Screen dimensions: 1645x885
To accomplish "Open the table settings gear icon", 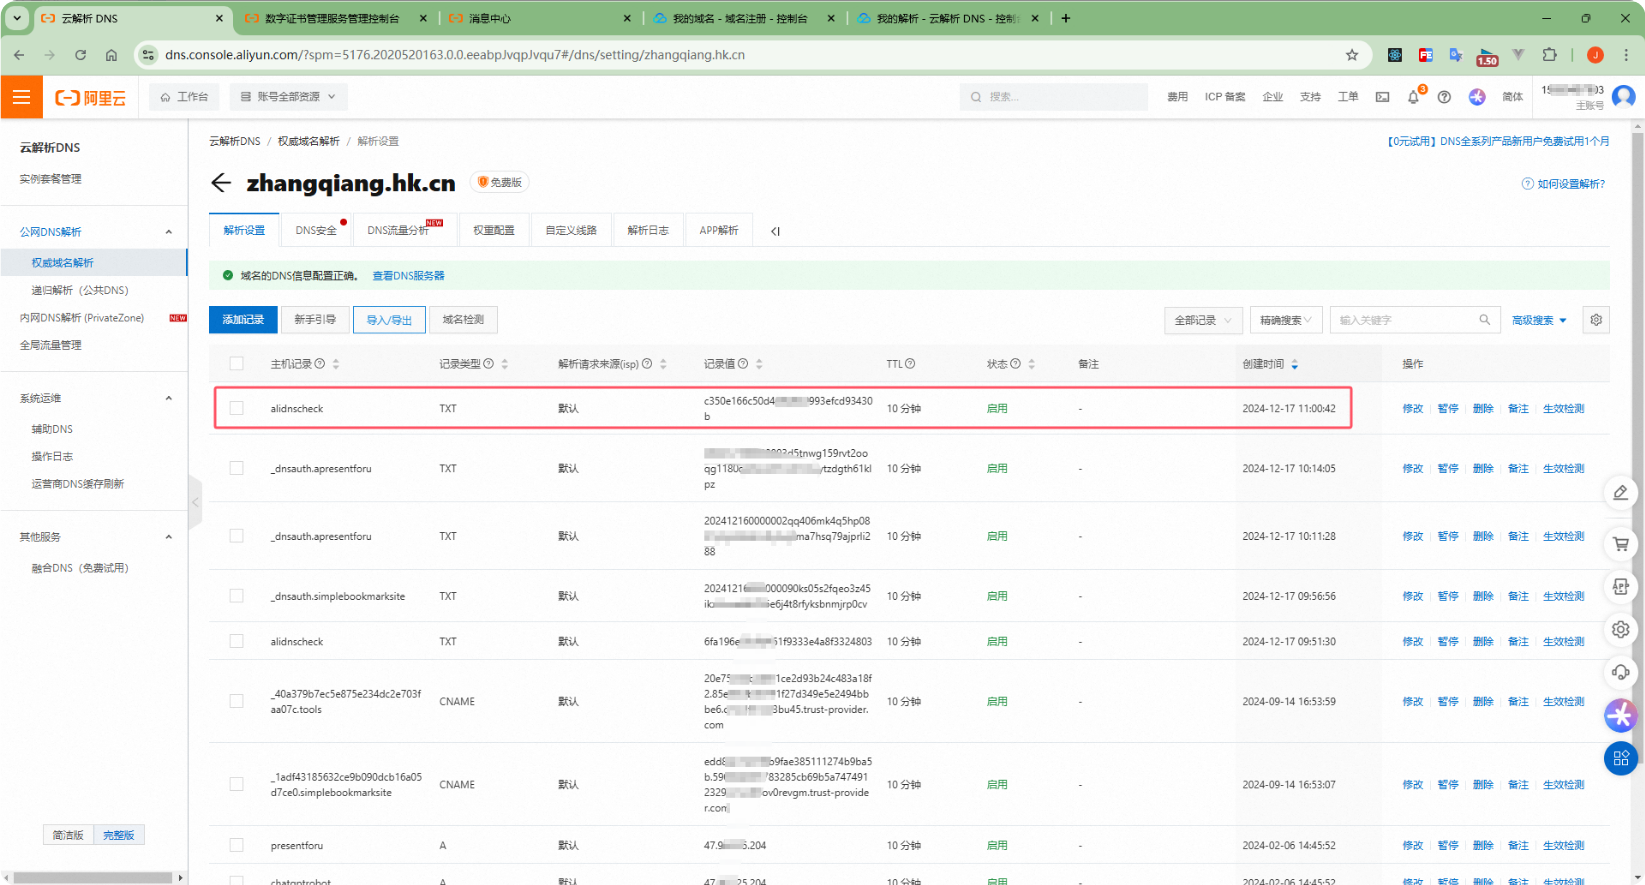I will [1596, 320].
